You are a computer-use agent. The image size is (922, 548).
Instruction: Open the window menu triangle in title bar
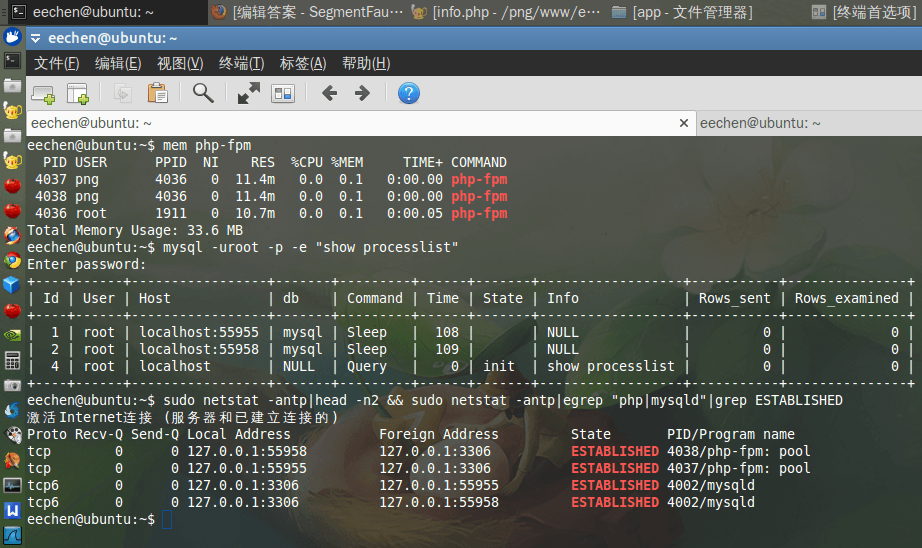[35, 39]
